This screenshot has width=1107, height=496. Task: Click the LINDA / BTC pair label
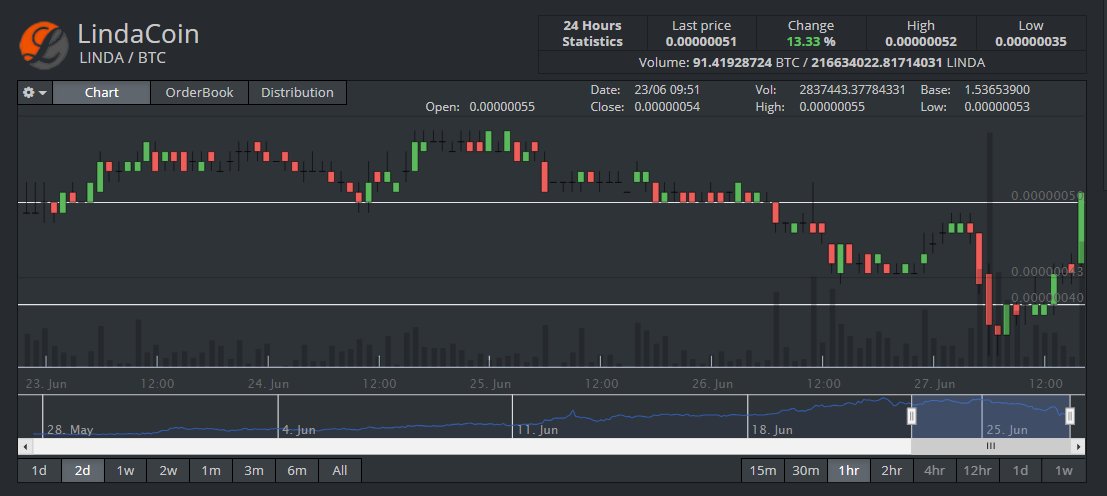point(122,58)
